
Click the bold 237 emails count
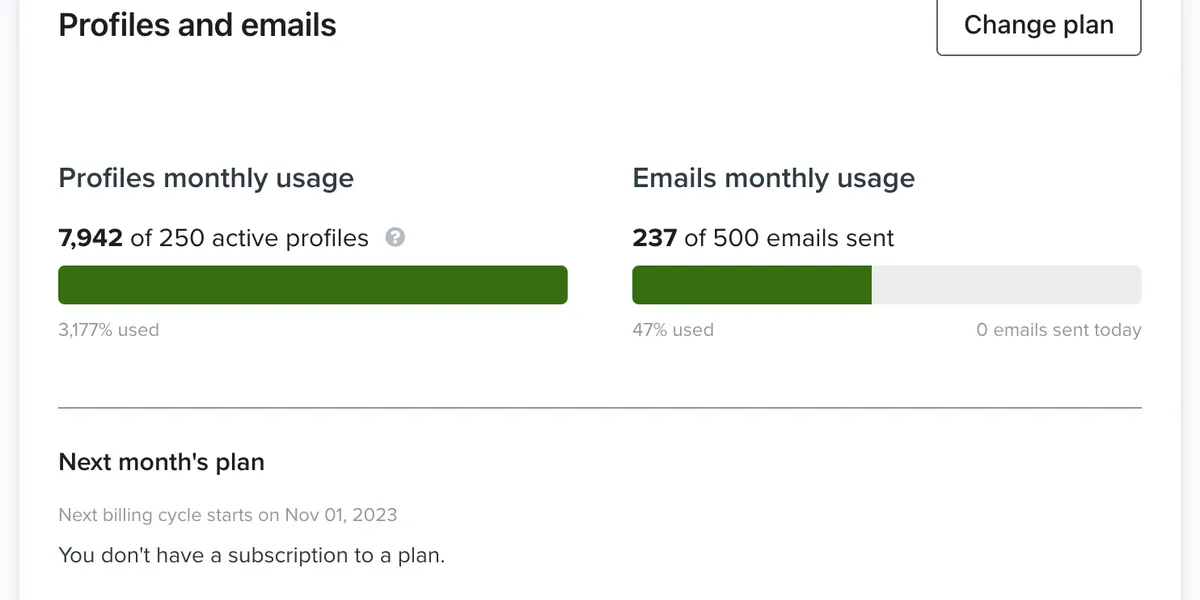point(655,238)
